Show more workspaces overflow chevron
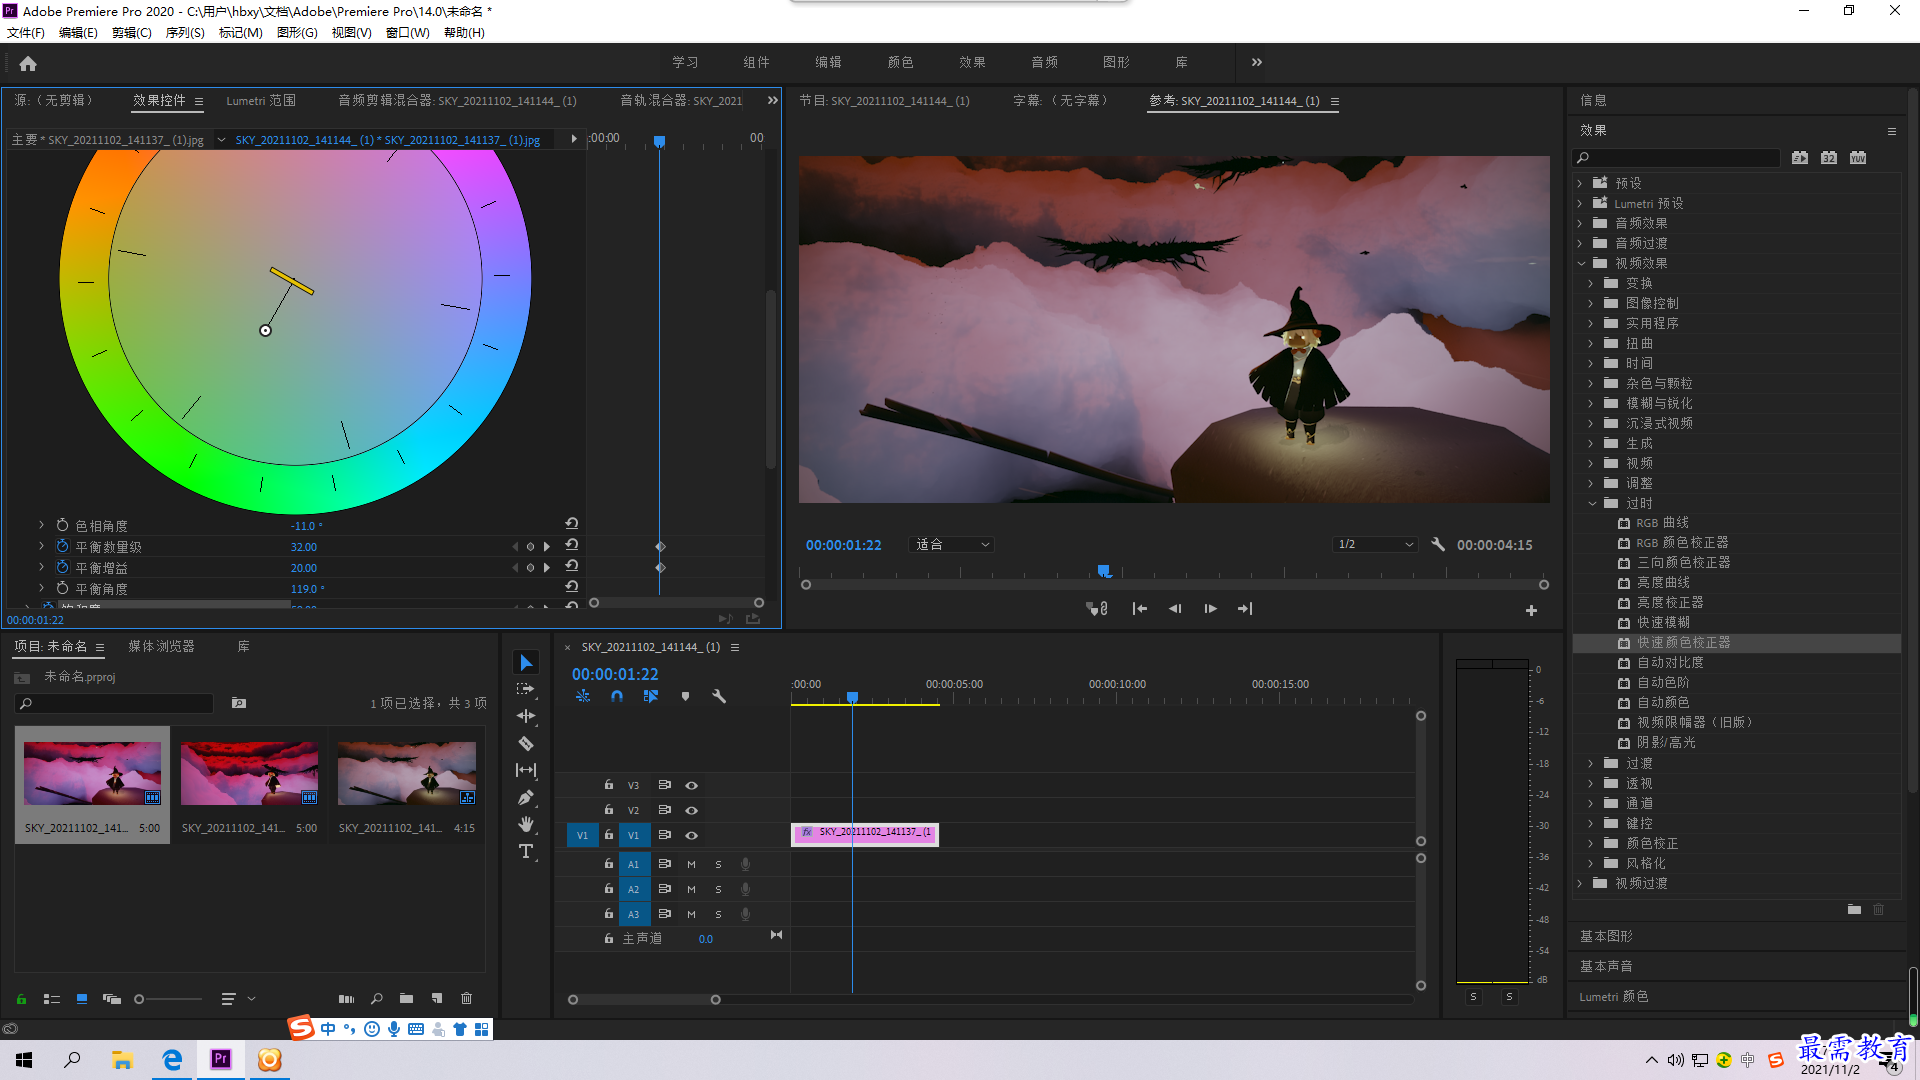Screen dimensions: 1920x1080 1257,62
